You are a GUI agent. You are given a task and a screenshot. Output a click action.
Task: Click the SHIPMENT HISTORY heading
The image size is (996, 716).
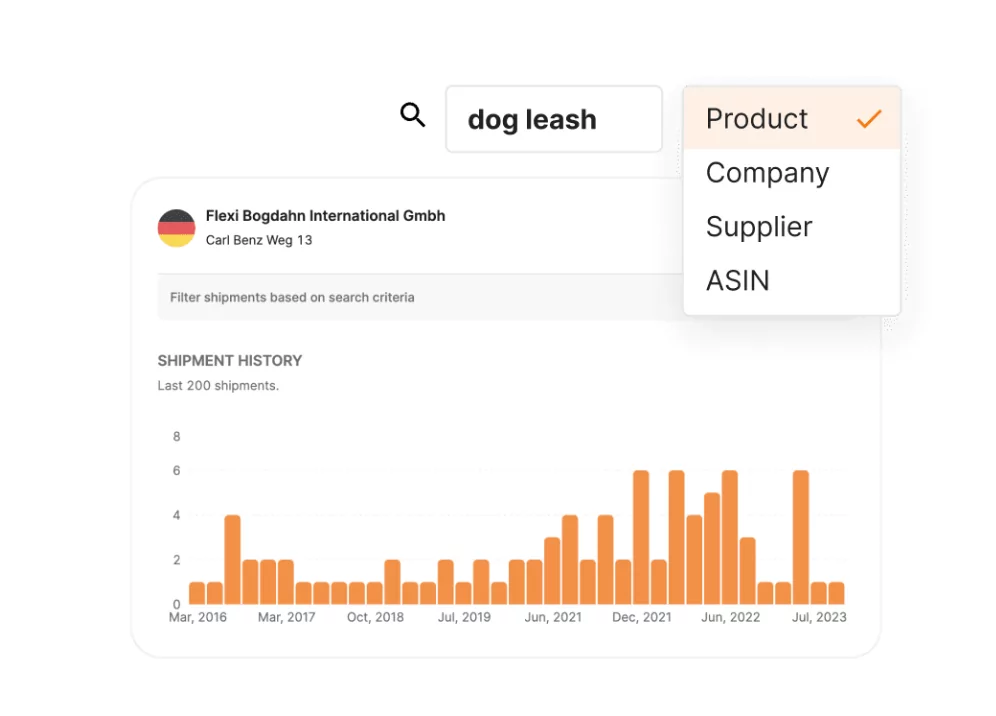pyautogui.click(x=230, y=361)
